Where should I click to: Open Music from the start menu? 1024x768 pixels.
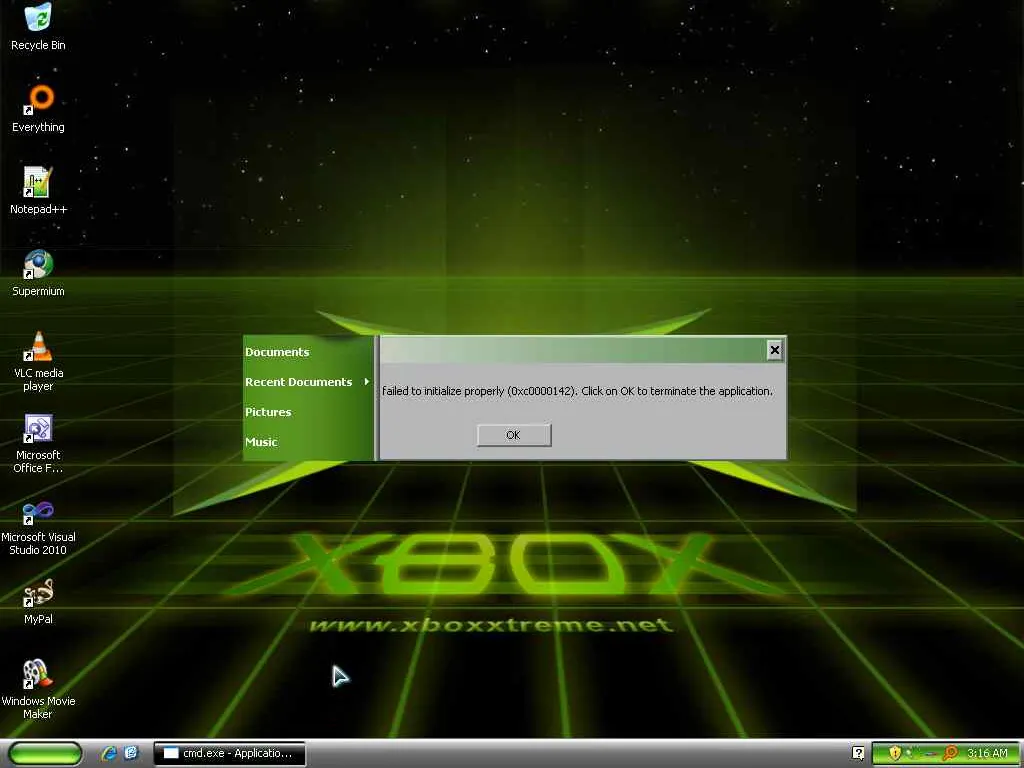(x=261, y=442)
